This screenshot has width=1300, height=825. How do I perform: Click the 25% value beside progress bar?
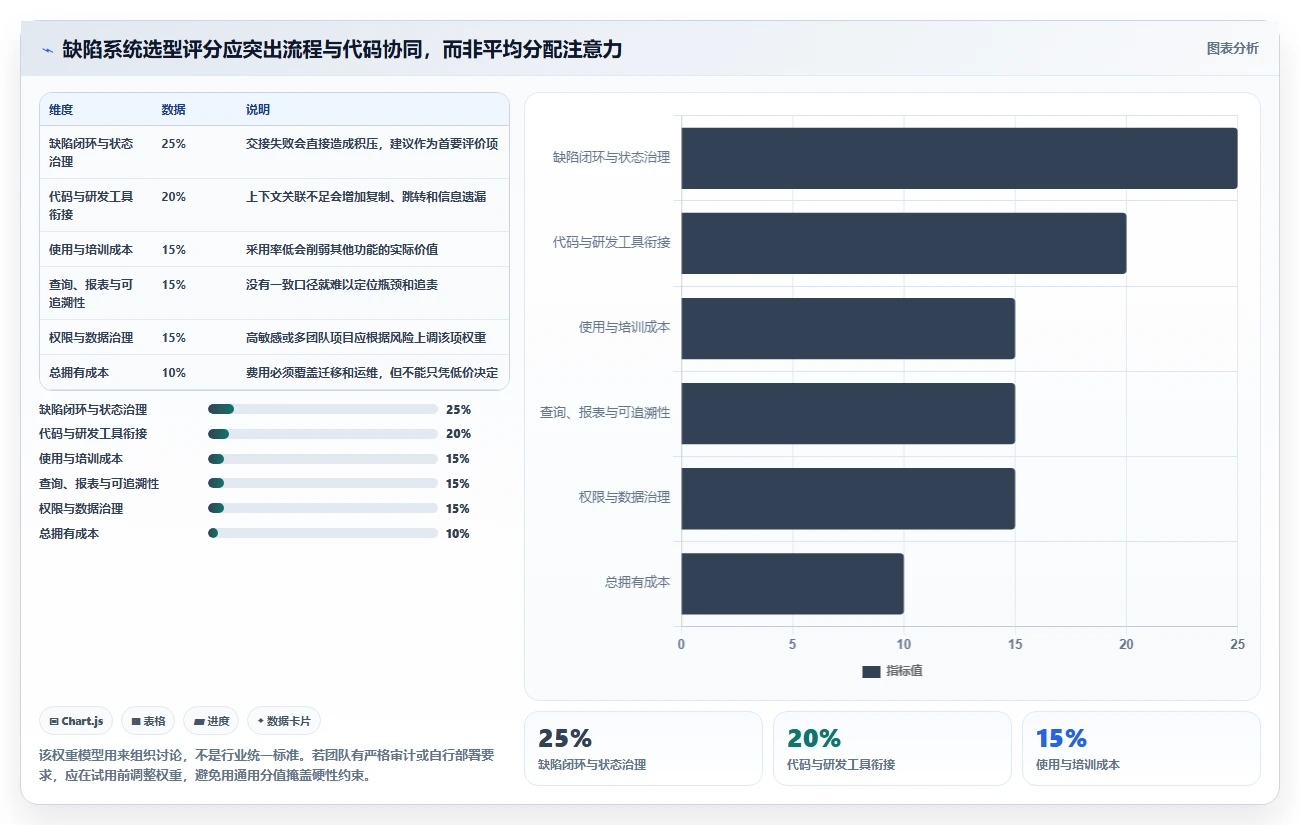tap(458, 409)
